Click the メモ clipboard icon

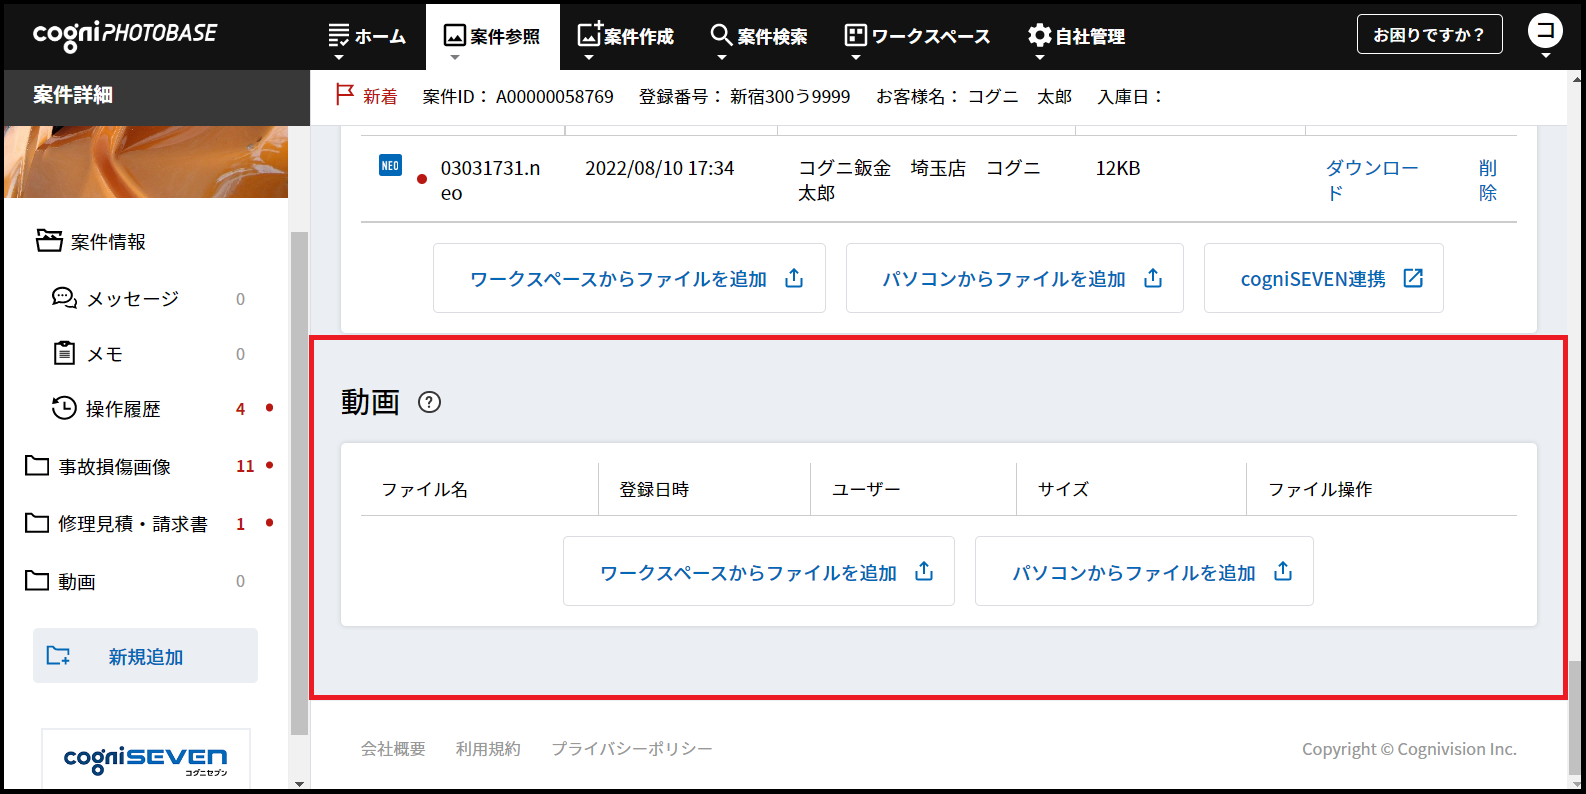[x=64, y=353]
